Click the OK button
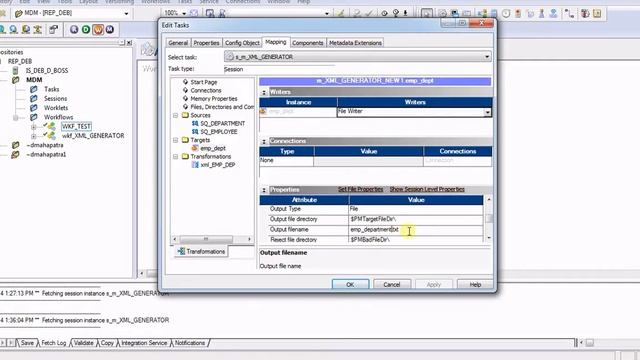This screenshot has width=640, height=360. pos(350,284)
